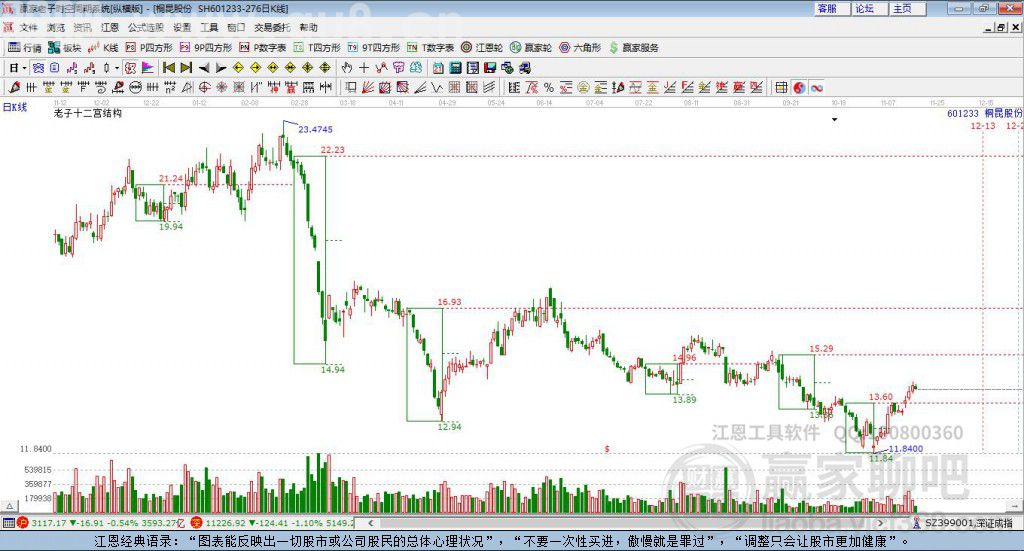The width and height of the screenshot is (1024, 551).
Task: Open the 设置 menu
Action: pyautogui.click(x=182, y=27)
